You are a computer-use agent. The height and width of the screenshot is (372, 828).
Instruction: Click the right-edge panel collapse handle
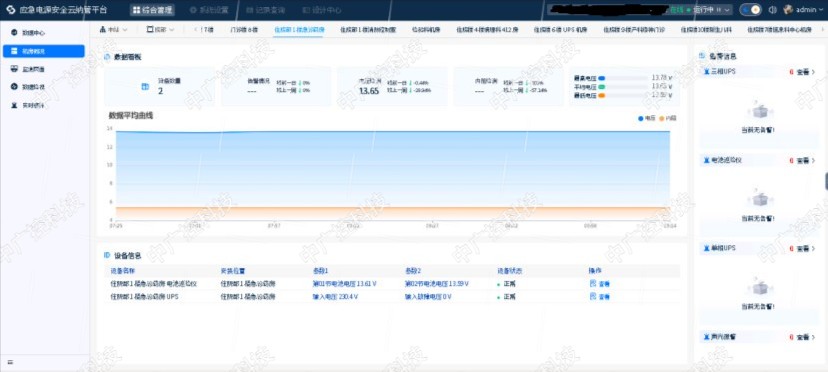(826, 180)
